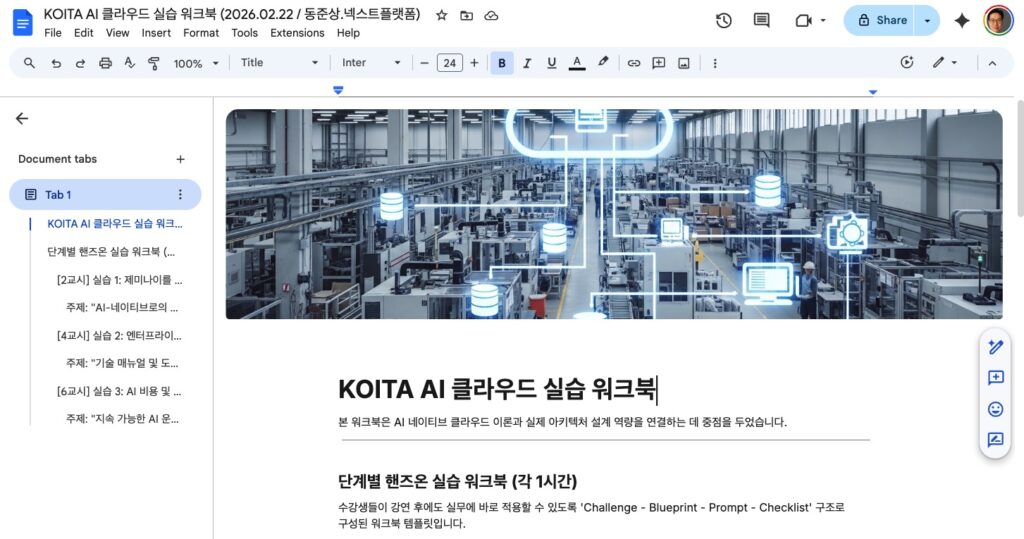This screenshot has width=1024, height=539.
Task: Jump to [2교시] 실습 1 outline item
Action: click(x=120, y=280)
